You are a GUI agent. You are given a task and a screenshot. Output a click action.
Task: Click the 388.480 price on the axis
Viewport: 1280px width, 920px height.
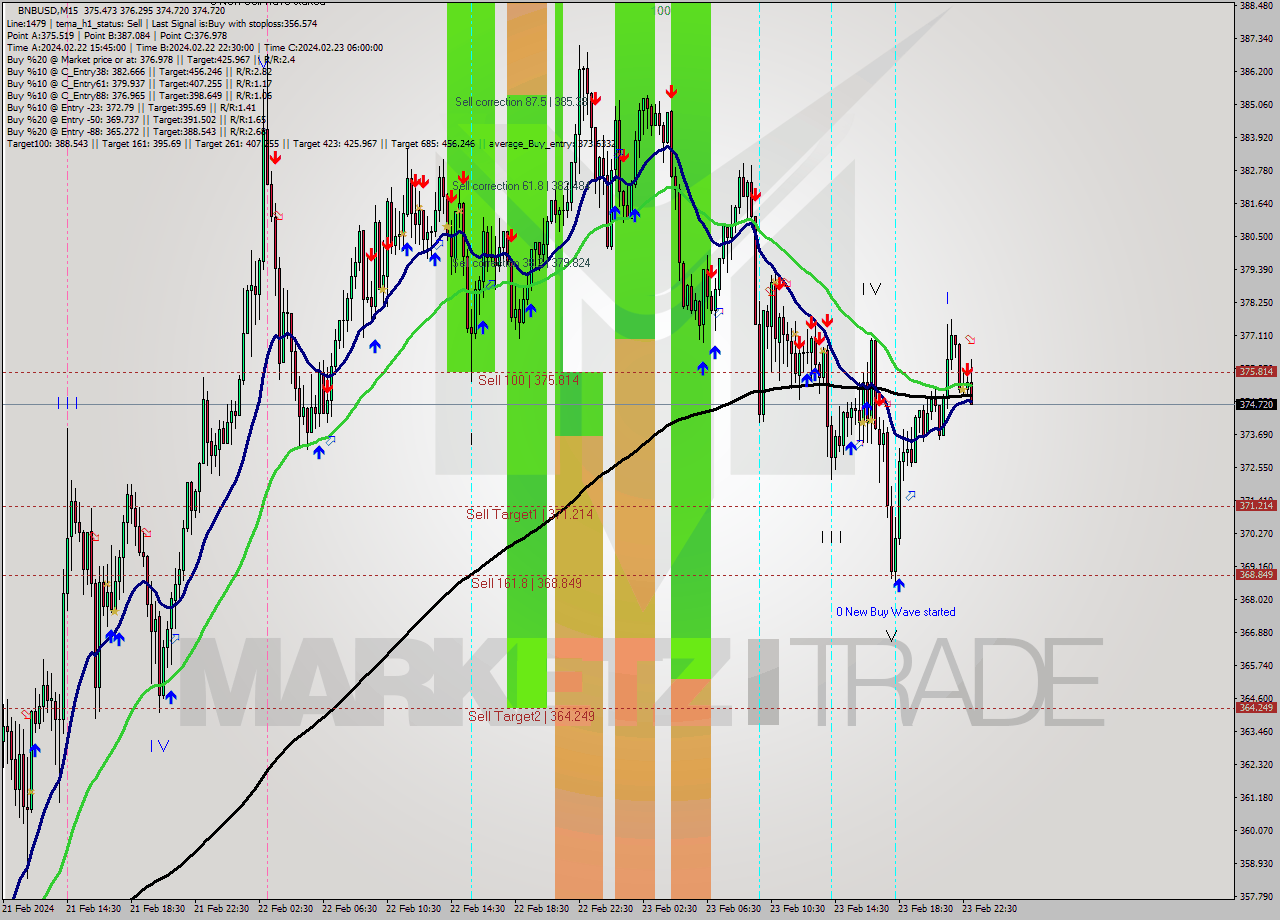point(1256,5)
